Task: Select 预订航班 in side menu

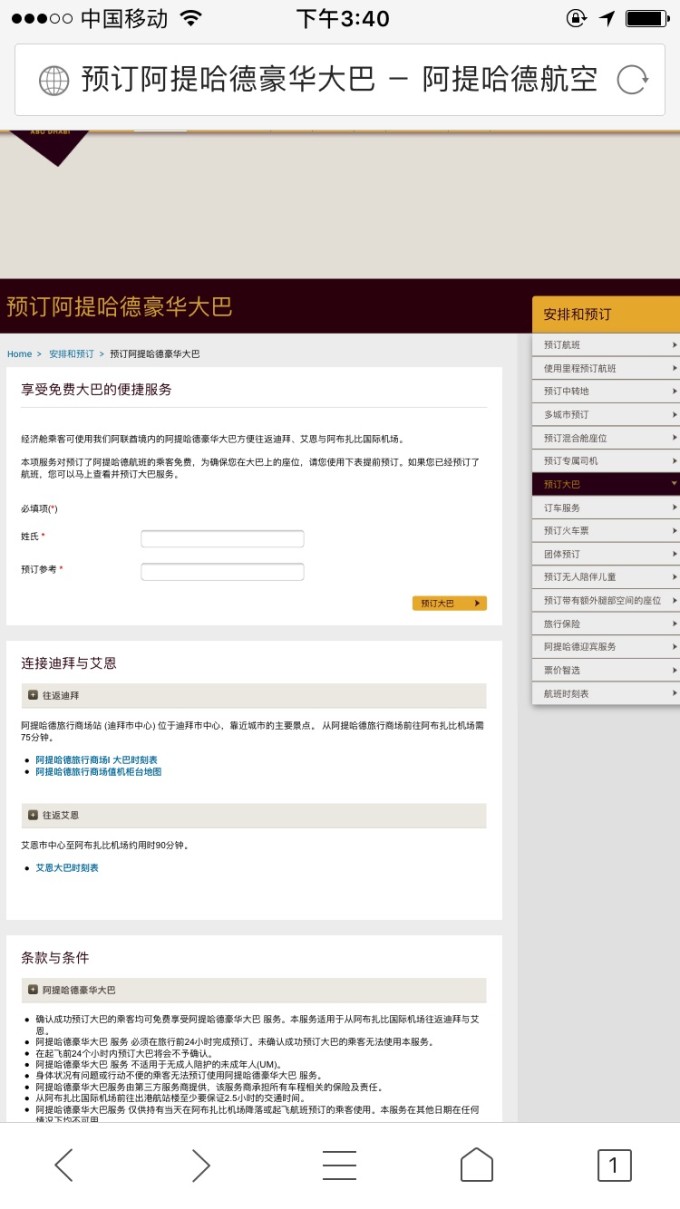Action: pyautogui.click(x=606, y=345)
